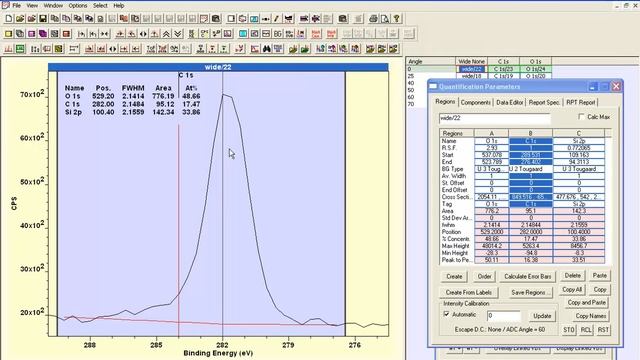Switch to the Components tab
Image resolution: width=640 pixels, height=360 pixels.
[476, 102]
